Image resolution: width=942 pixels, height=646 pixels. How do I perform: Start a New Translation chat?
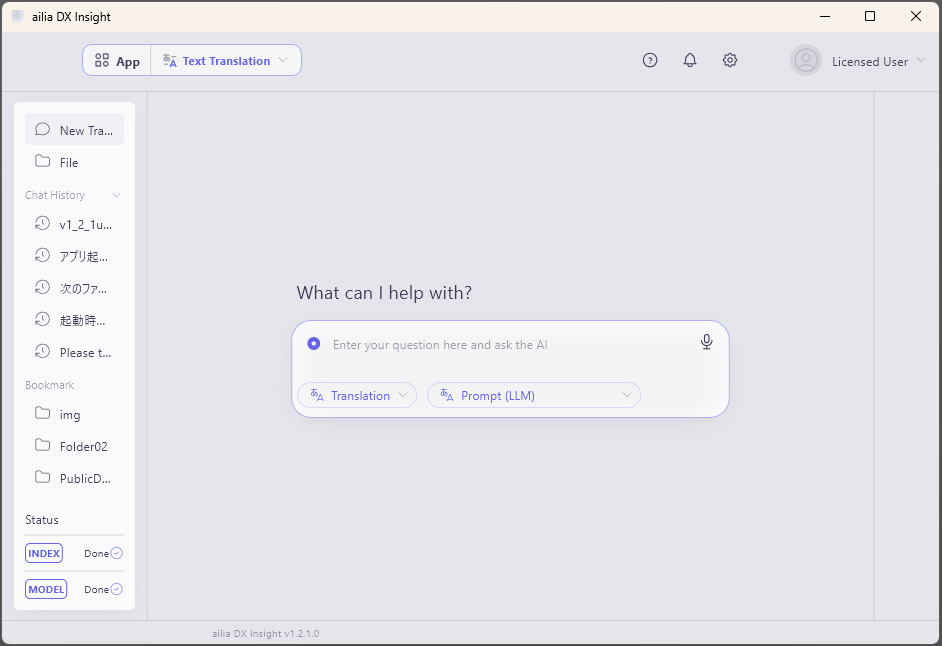[74, 129]
